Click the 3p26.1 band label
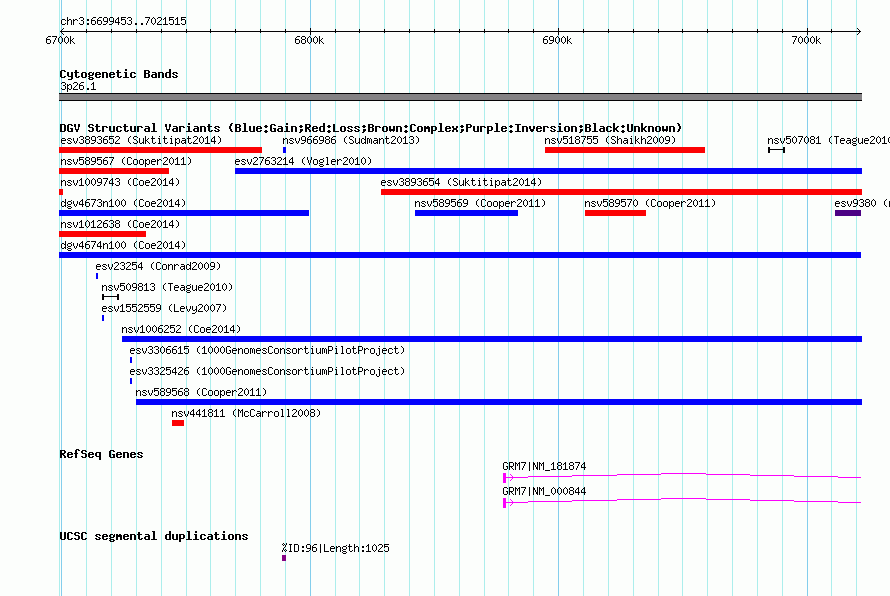Image resolution: width=890 pixels, height=596 pixels. pos(78,86)
